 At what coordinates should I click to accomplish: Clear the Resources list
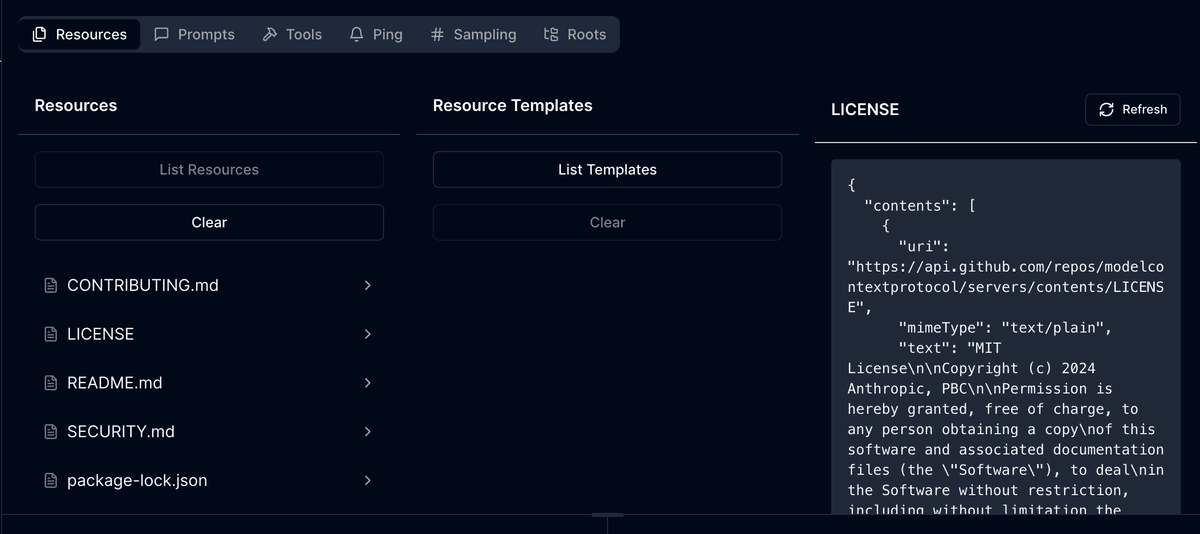pyautogui.click(x=209, y=223)
